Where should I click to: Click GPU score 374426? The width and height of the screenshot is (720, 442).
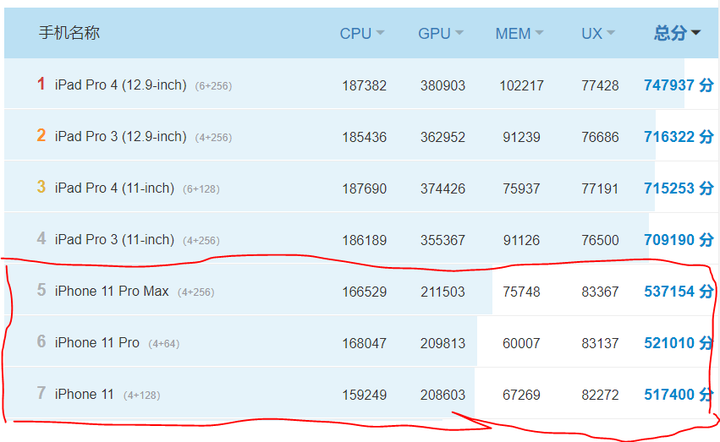[443, 189]
